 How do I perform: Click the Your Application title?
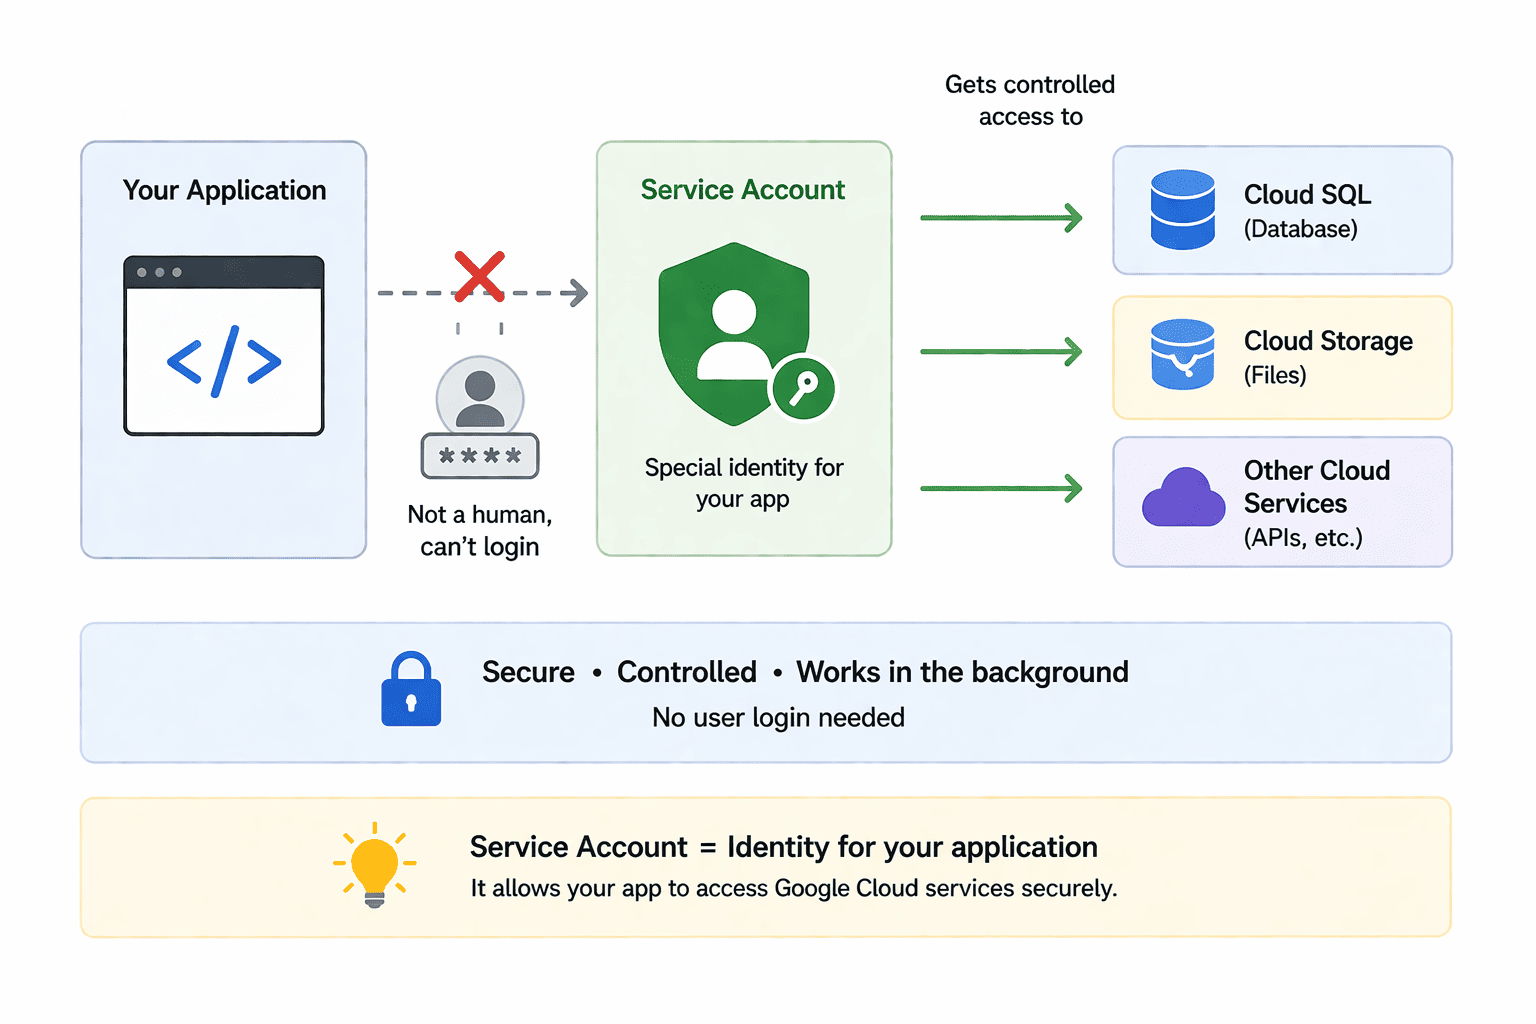[x=224, y=190]
